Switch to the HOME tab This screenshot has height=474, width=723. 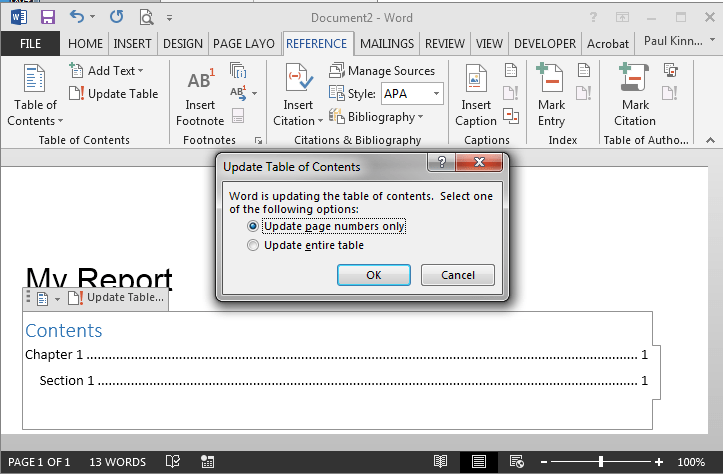85,44
